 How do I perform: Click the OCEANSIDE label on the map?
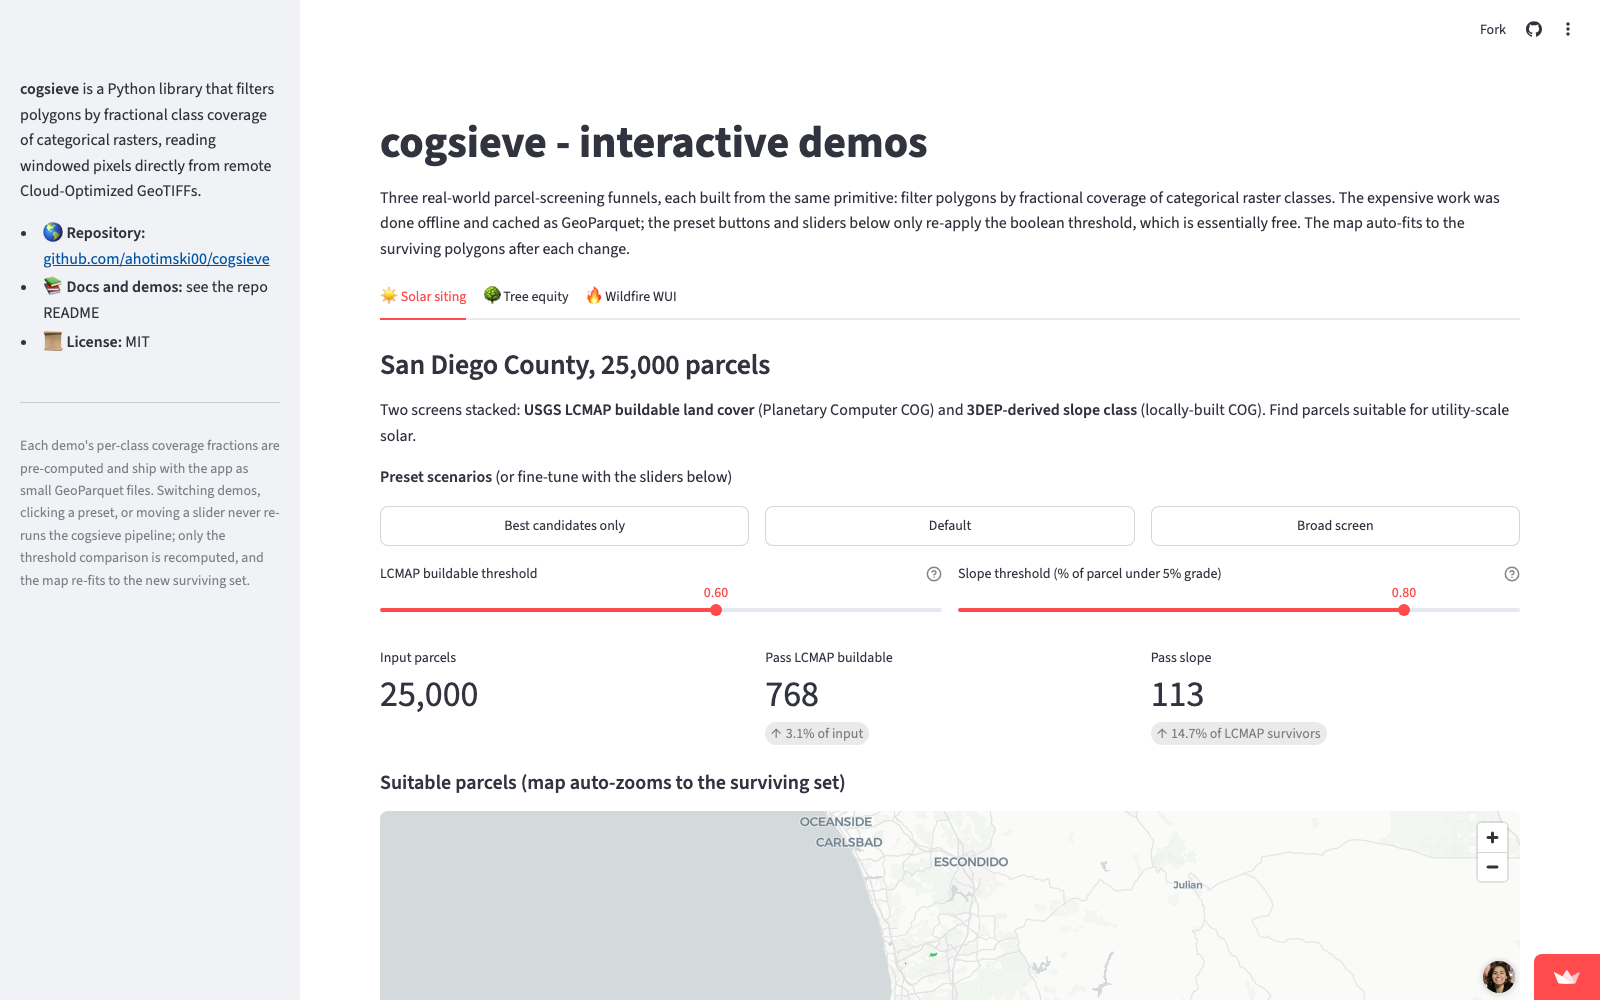[x=836, y=822]
